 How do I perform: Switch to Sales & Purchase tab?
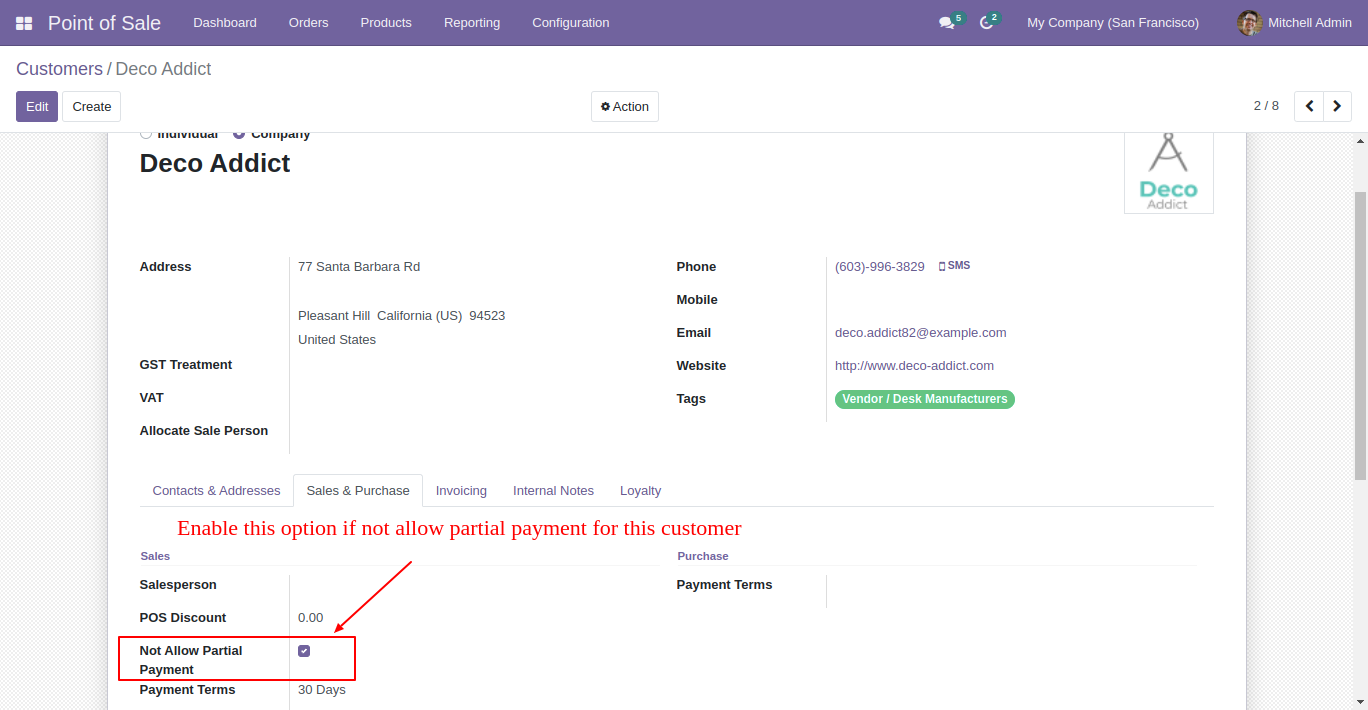coord(358,491)
